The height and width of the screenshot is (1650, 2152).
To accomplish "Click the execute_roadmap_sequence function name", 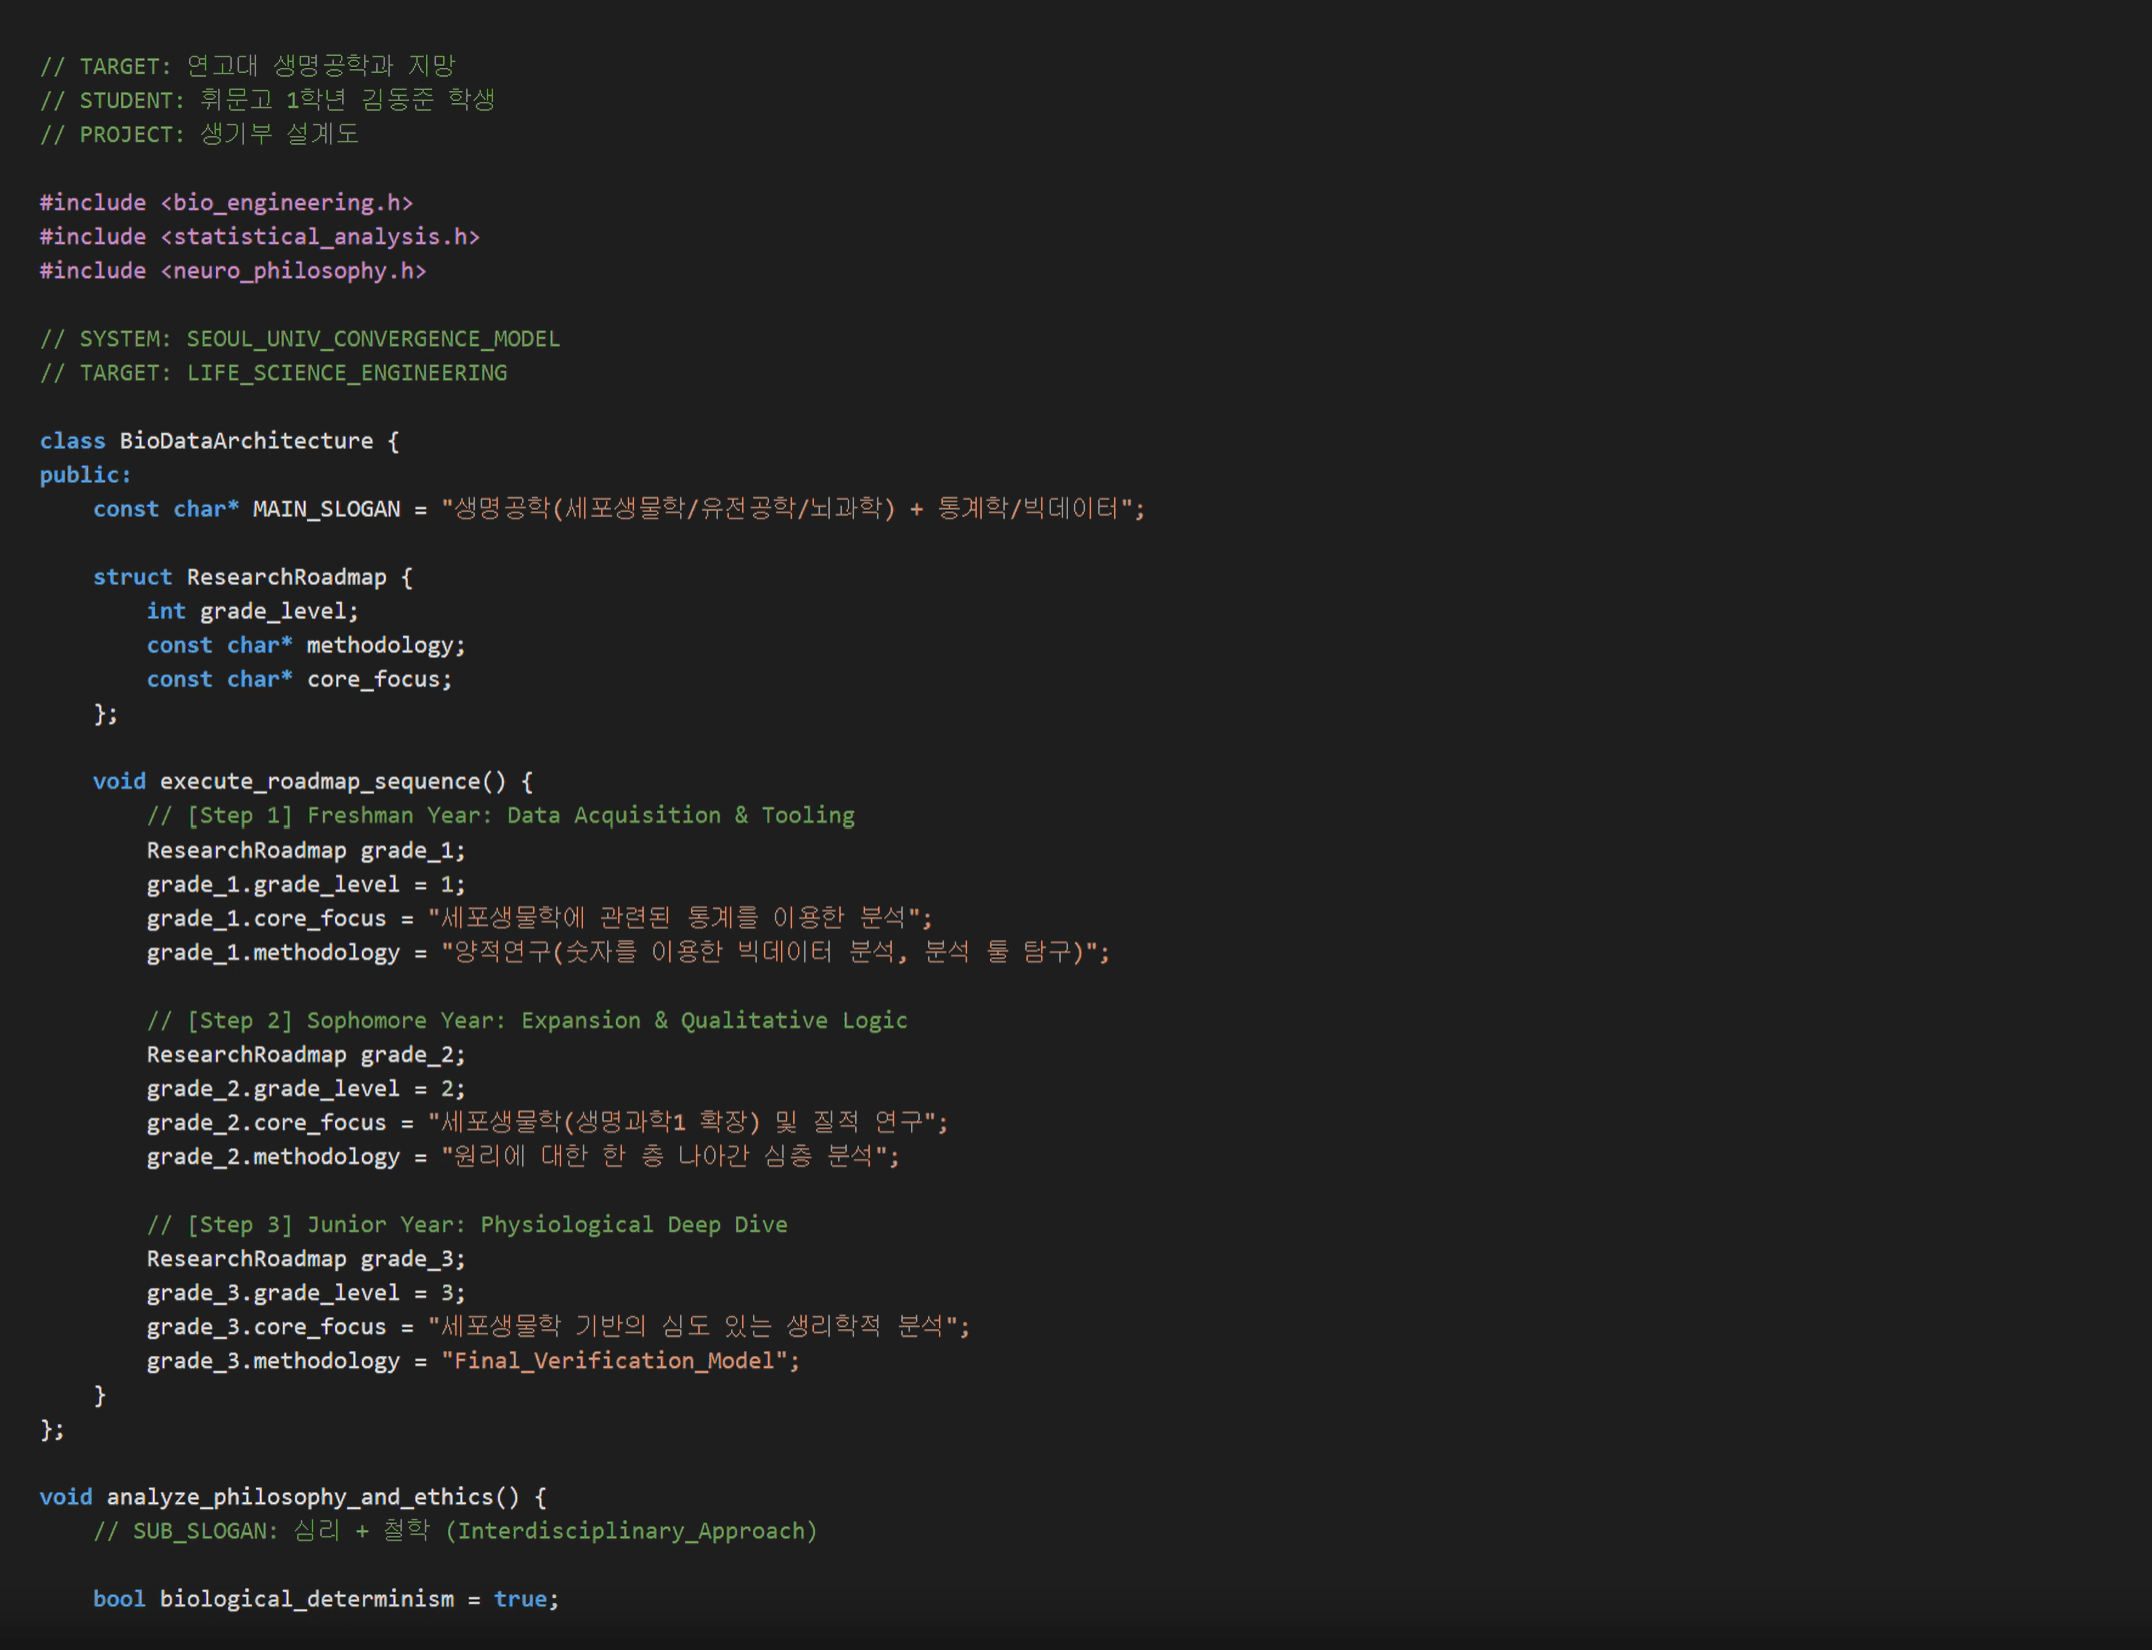I will point(320,781).
